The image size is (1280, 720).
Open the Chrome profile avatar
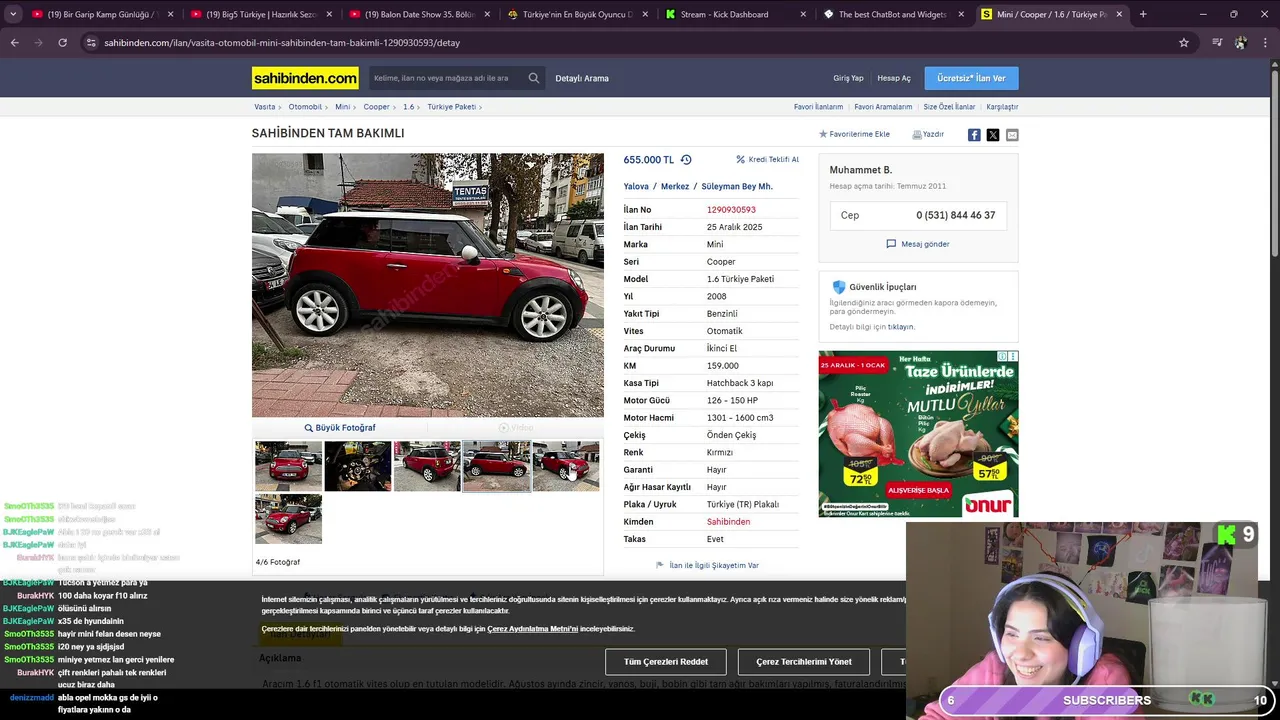tap(1240, 43)
